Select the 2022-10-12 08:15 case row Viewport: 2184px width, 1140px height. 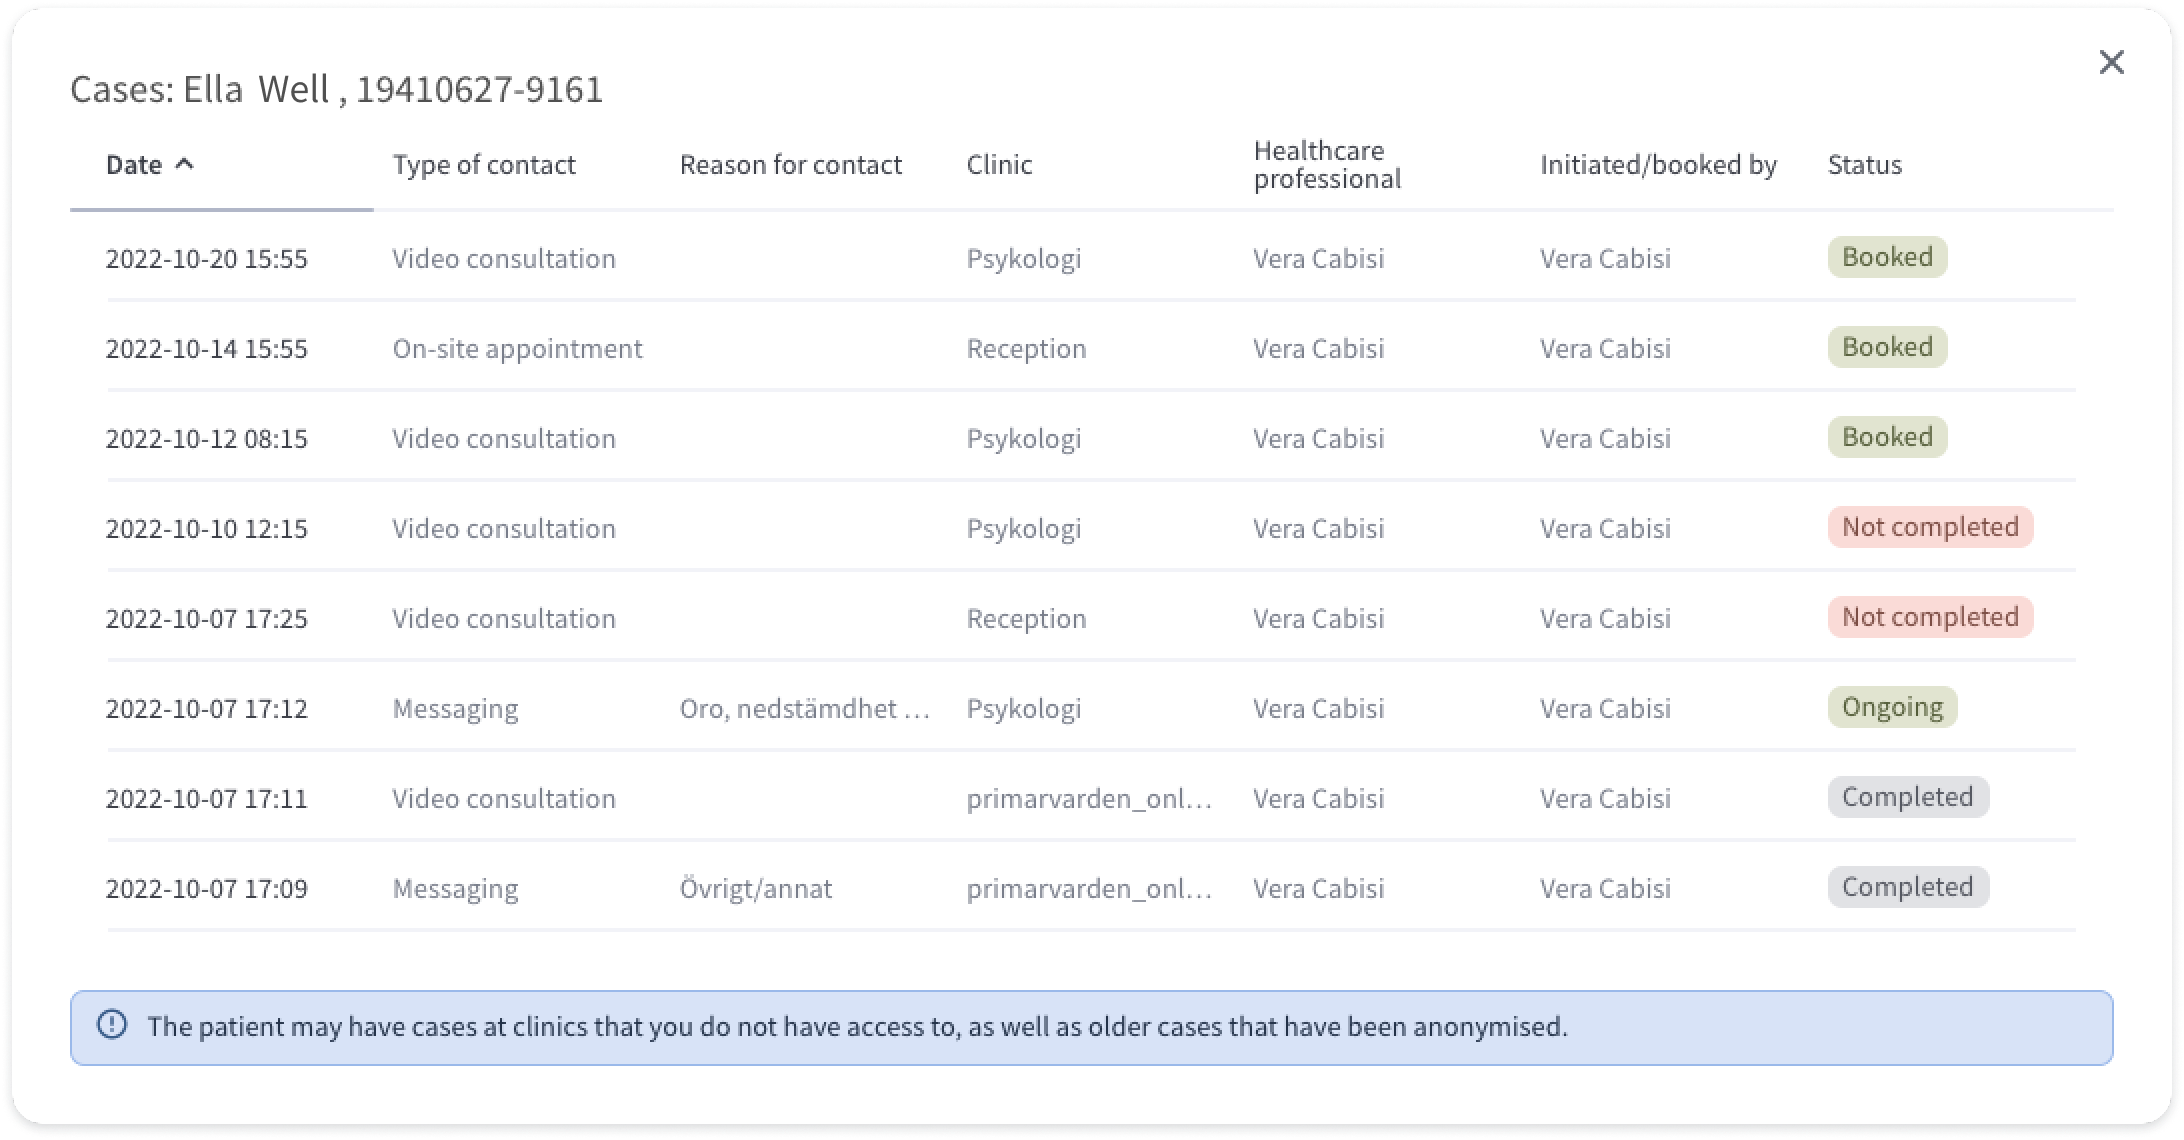(1091, 438)
